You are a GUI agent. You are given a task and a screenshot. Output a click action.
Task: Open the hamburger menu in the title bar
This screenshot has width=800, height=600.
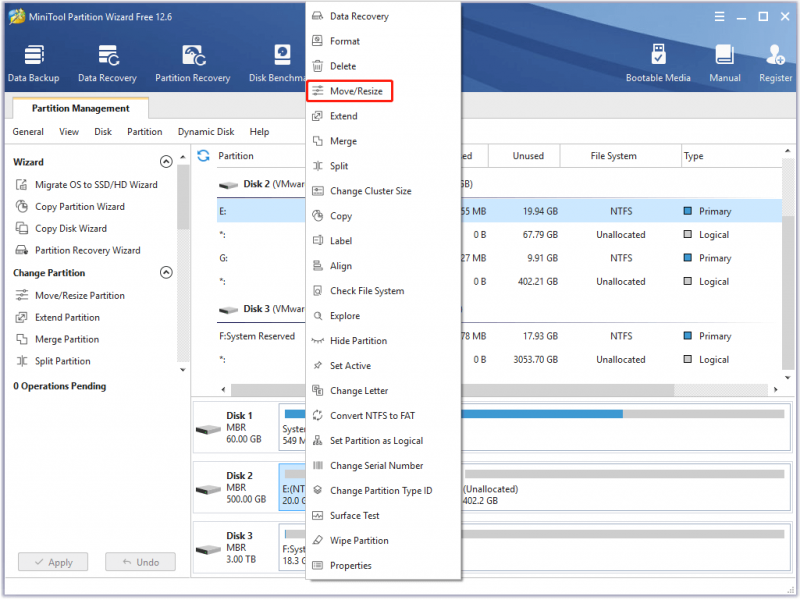click(x=719, y=17)
